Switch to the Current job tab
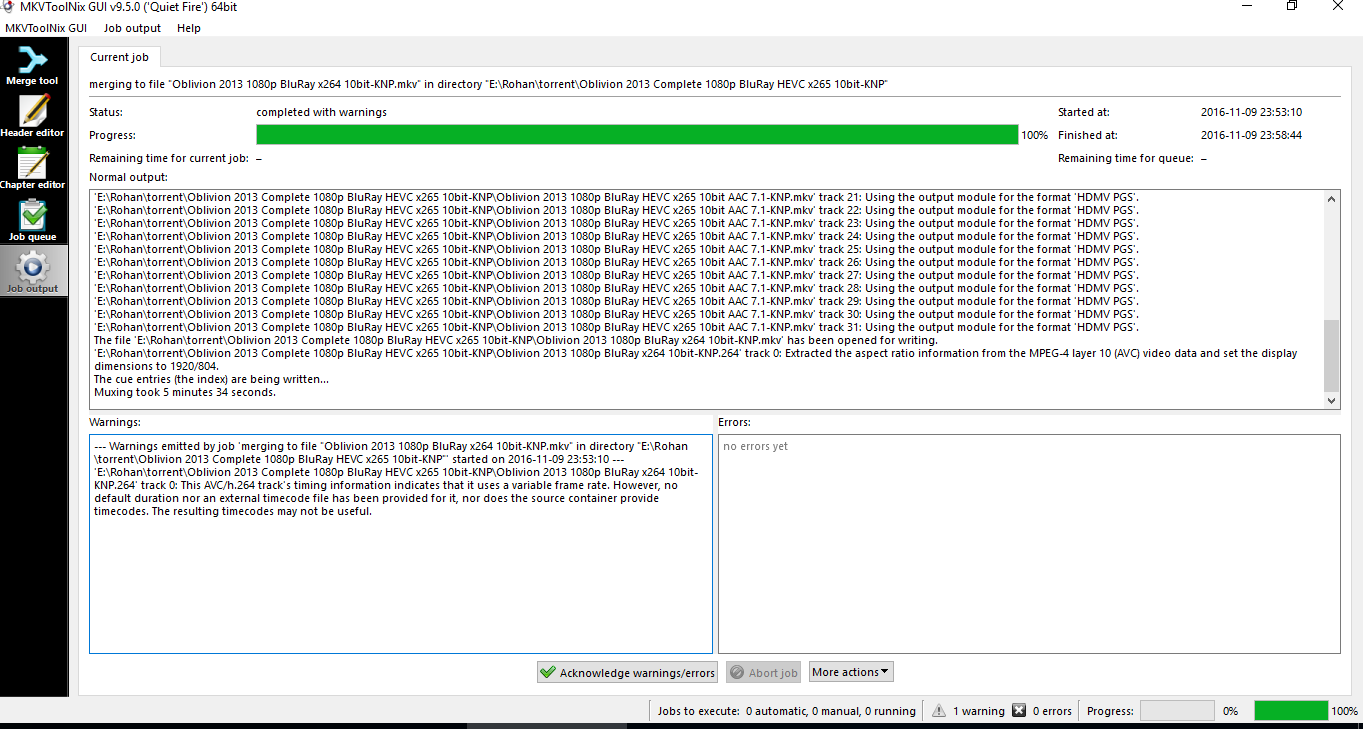The width and height of the screenshot is (1363, 729). pos(119,57)
